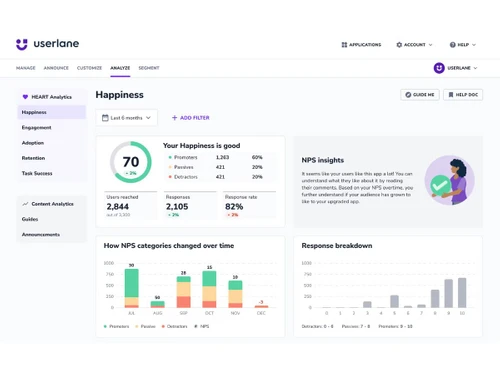
Task: Select the Analyze tab
Action: [x=120, y=68]
